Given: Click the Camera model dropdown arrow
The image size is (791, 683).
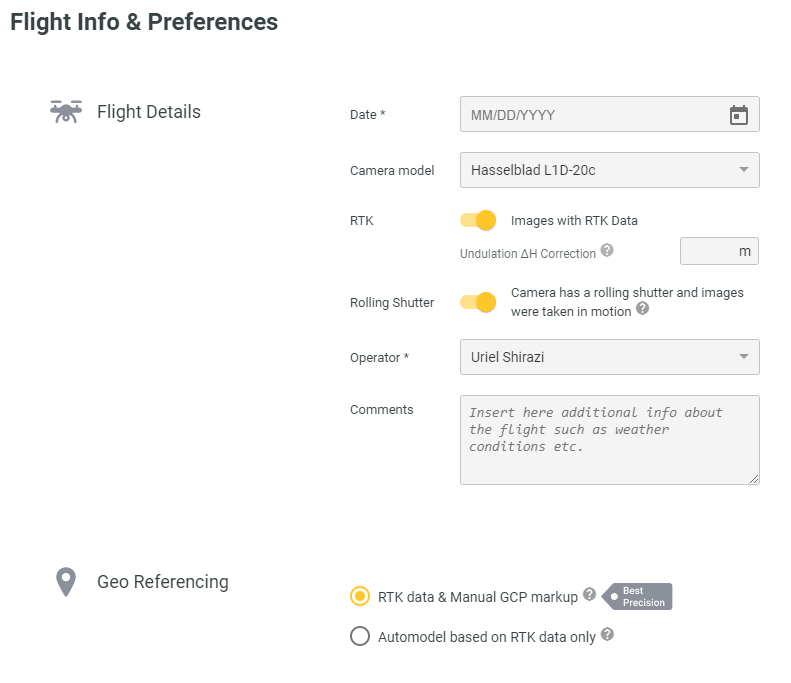Looking at the screenshot, I should [744, 169].
